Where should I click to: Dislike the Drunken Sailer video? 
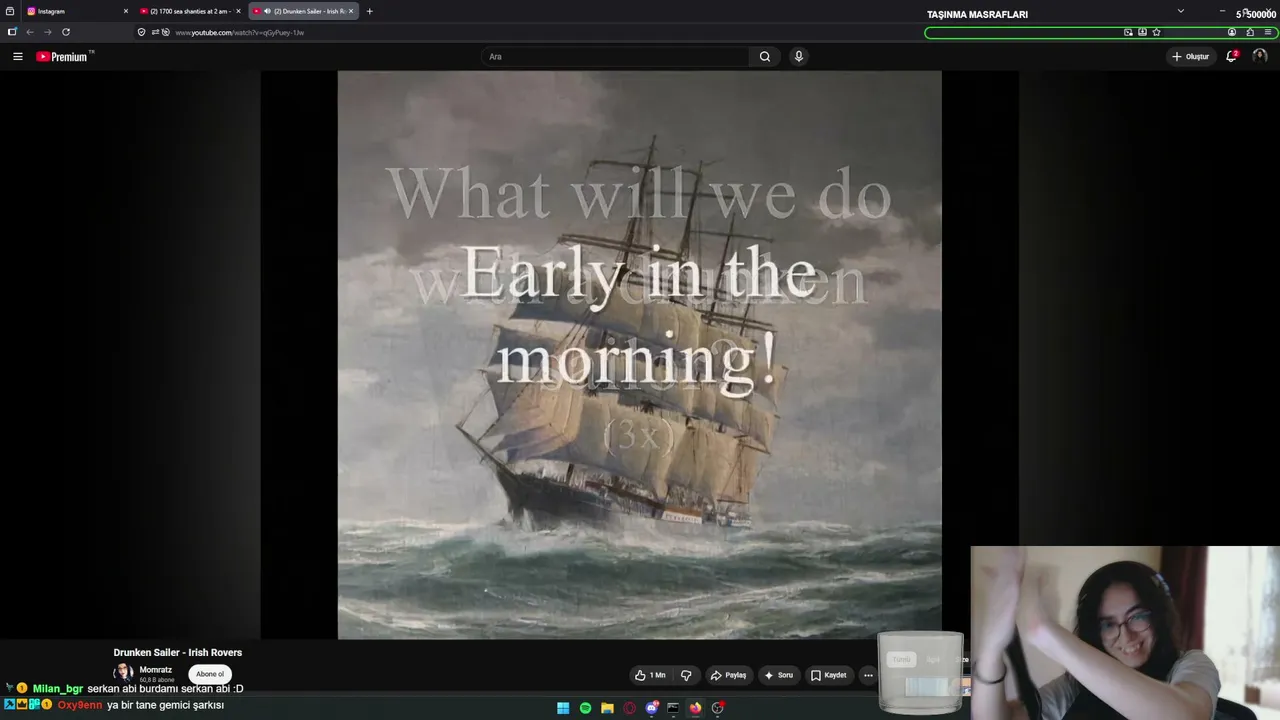(686, 675)
